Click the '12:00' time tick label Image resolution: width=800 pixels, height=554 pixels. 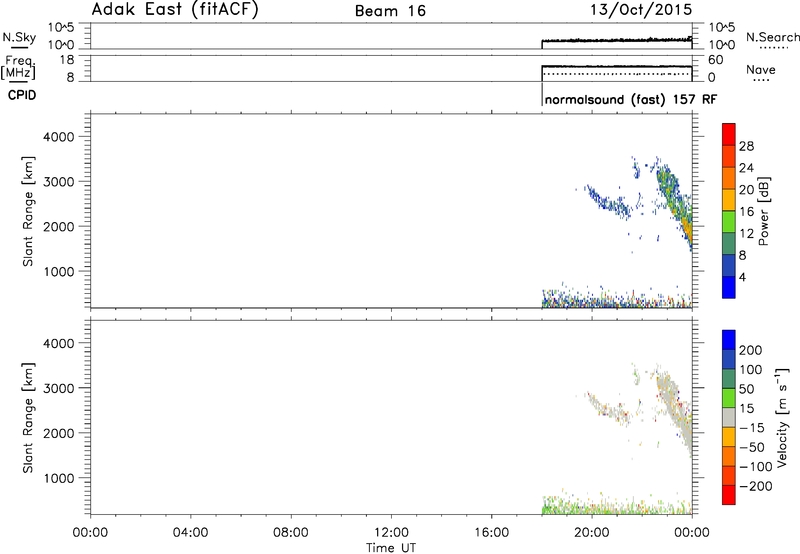[391, 533]
